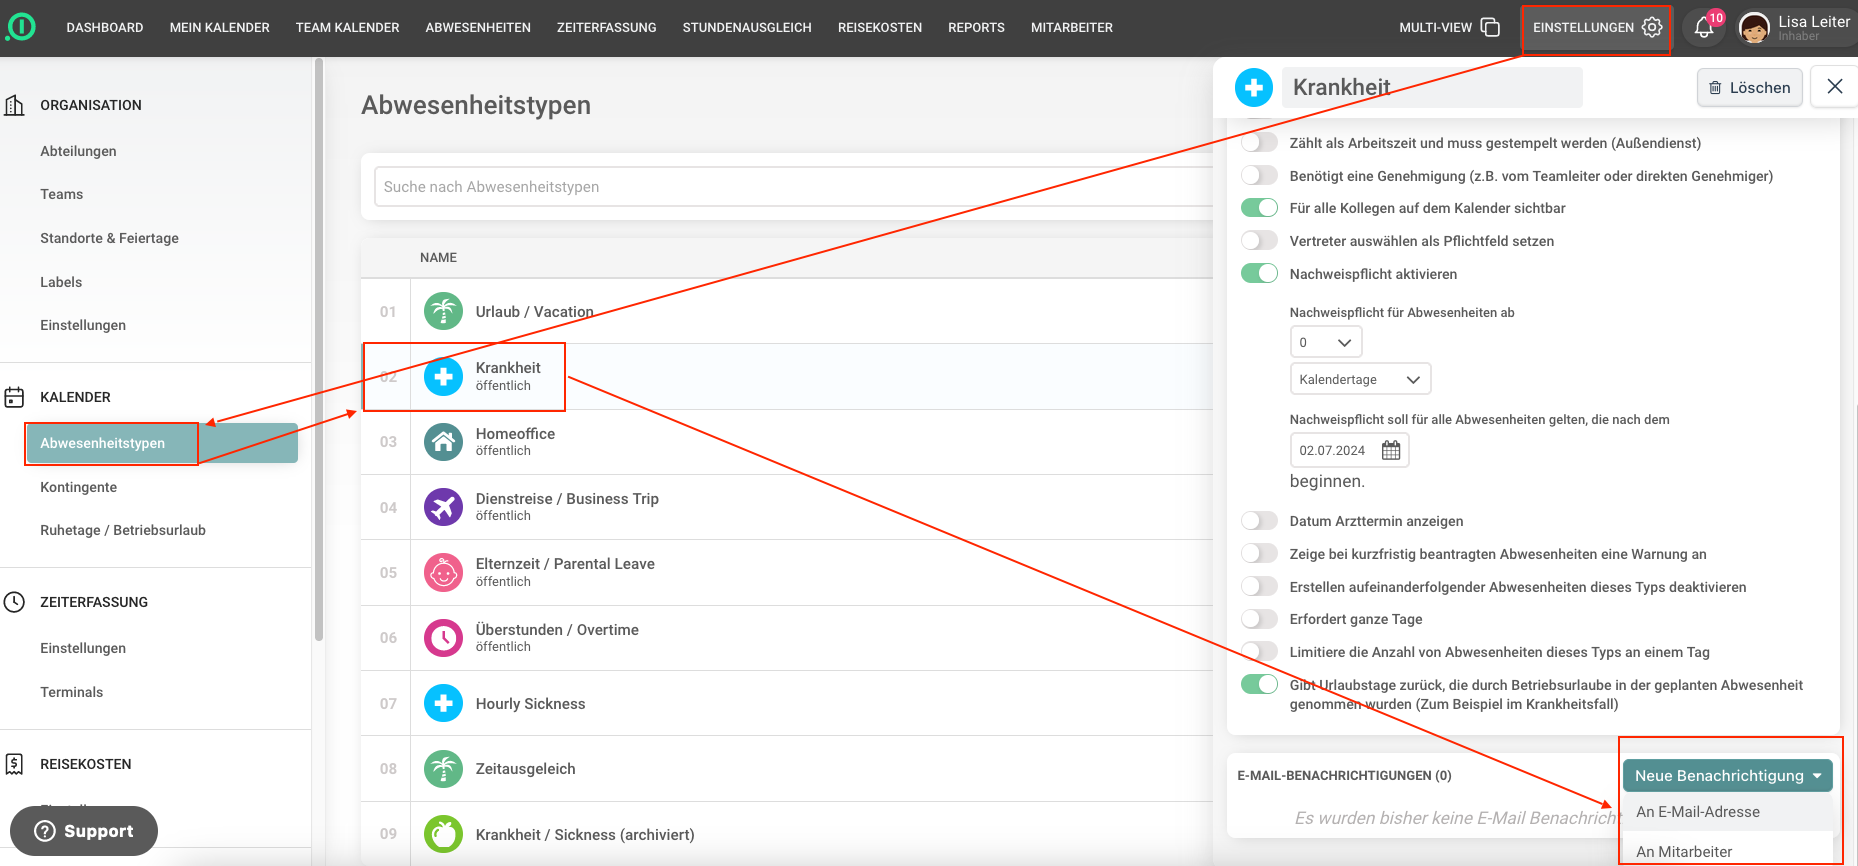Click the archived Krankheit apple icon

[x=443, y=834]
